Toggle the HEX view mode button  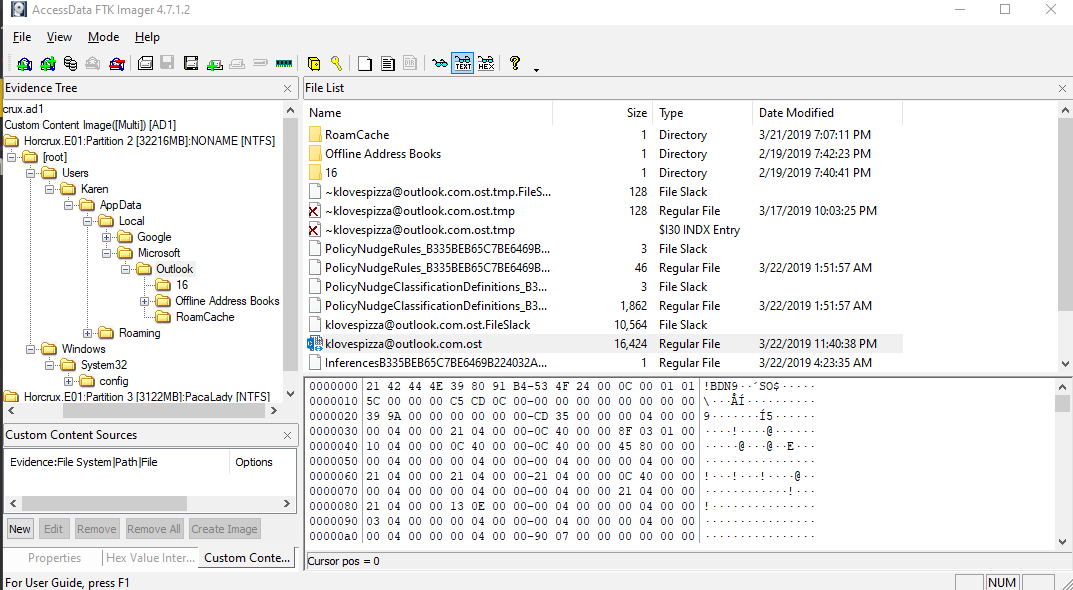486,63
